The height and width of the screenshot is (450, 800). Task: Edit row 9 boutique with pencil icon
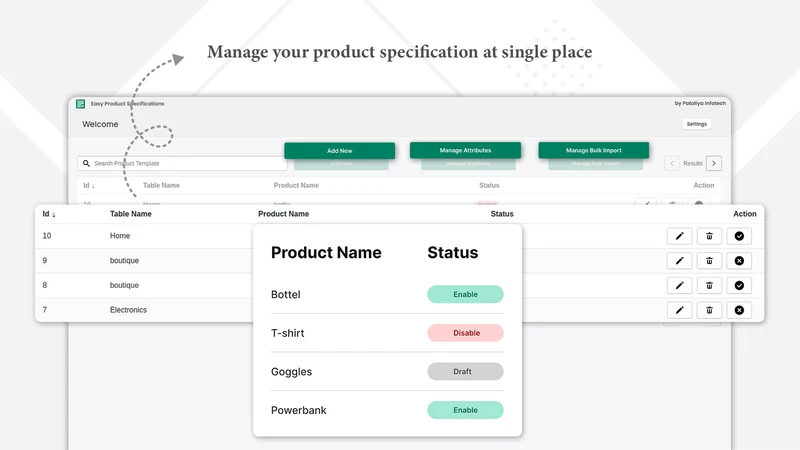[679, 261]
